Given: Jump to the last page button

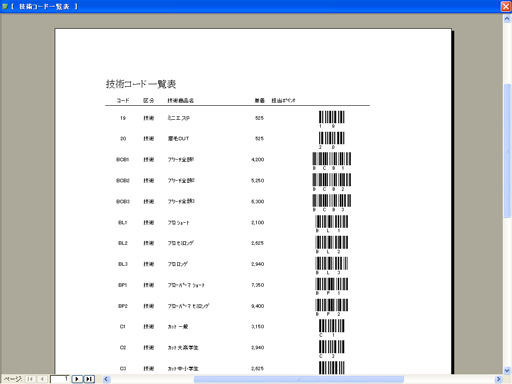Looking at the screenshot, I should [x=89, y=379].
